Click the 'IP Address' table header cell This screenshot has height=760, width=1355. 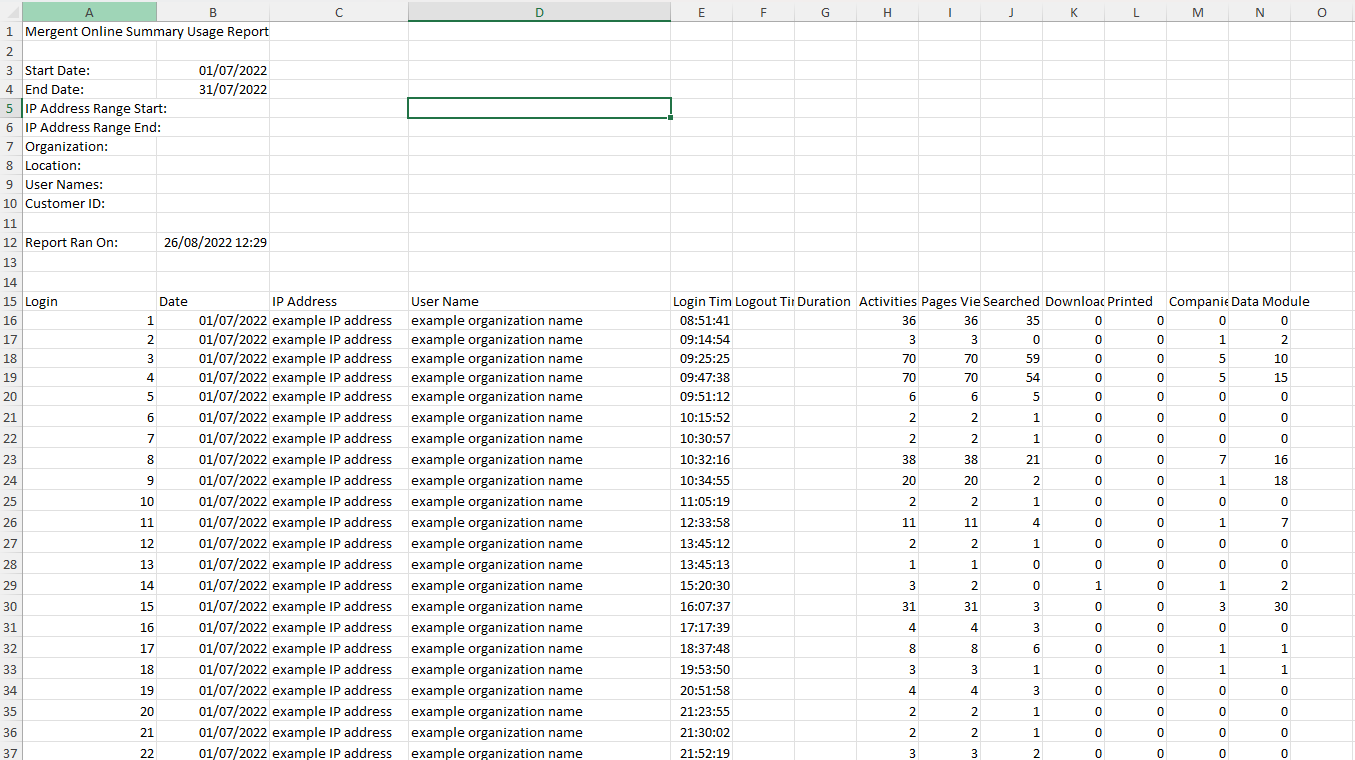339,301
